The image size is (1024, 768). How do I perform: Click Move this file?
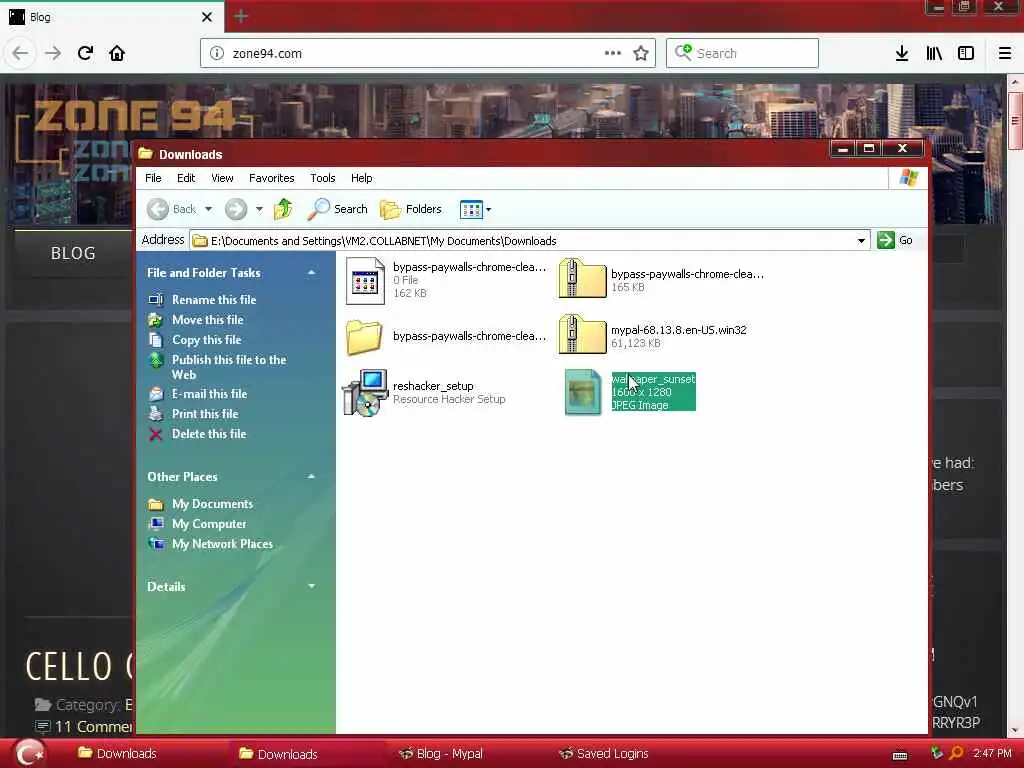coord(208,320)
